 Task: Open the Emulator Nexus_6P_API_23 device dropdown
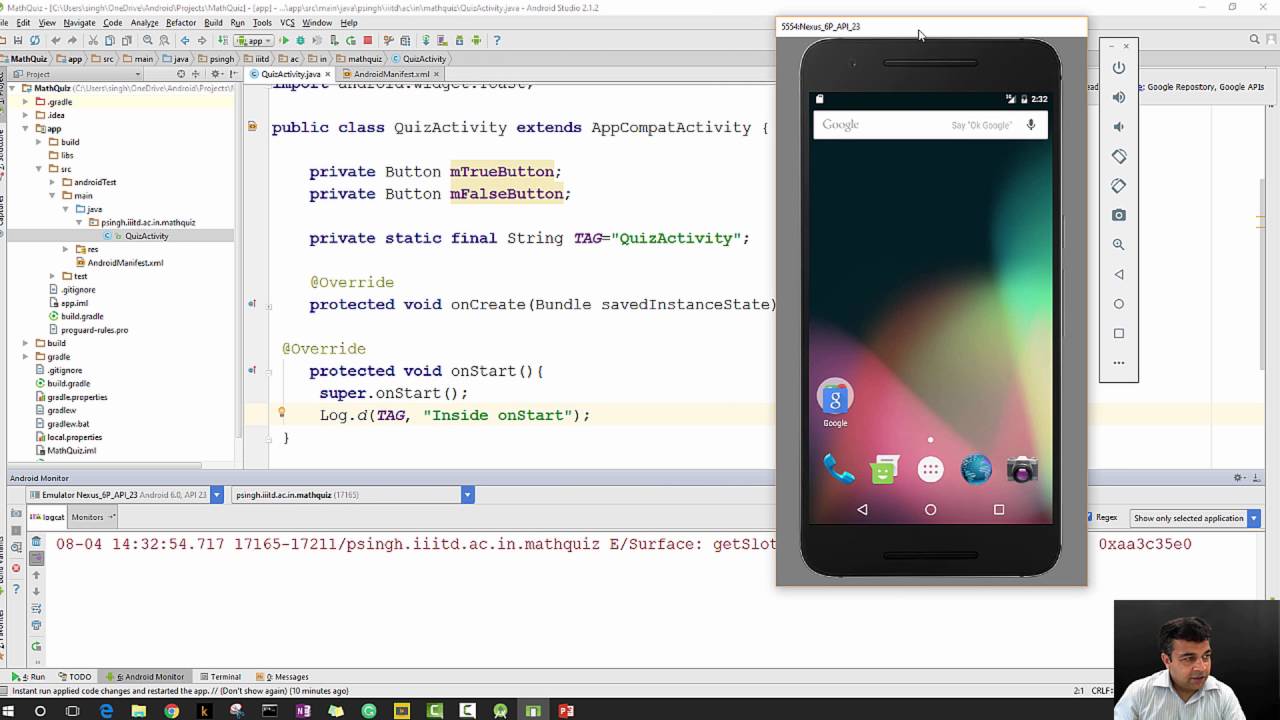coord(125,495)
